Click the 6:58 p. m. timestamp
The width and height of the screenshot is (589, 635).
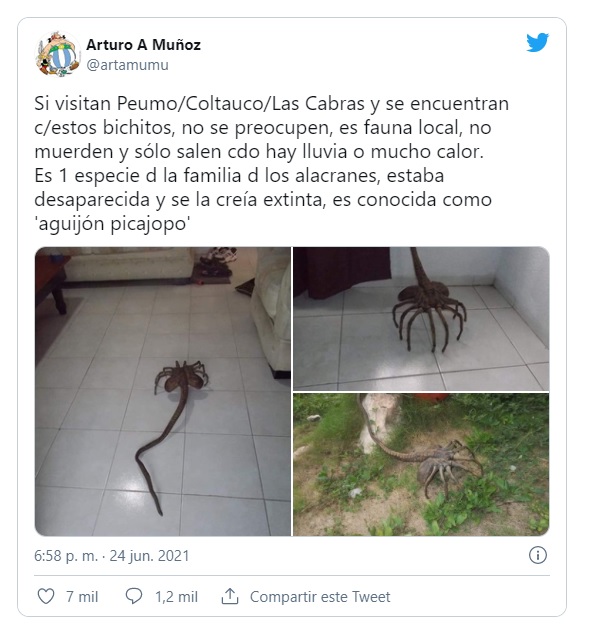tap(66, 556)
